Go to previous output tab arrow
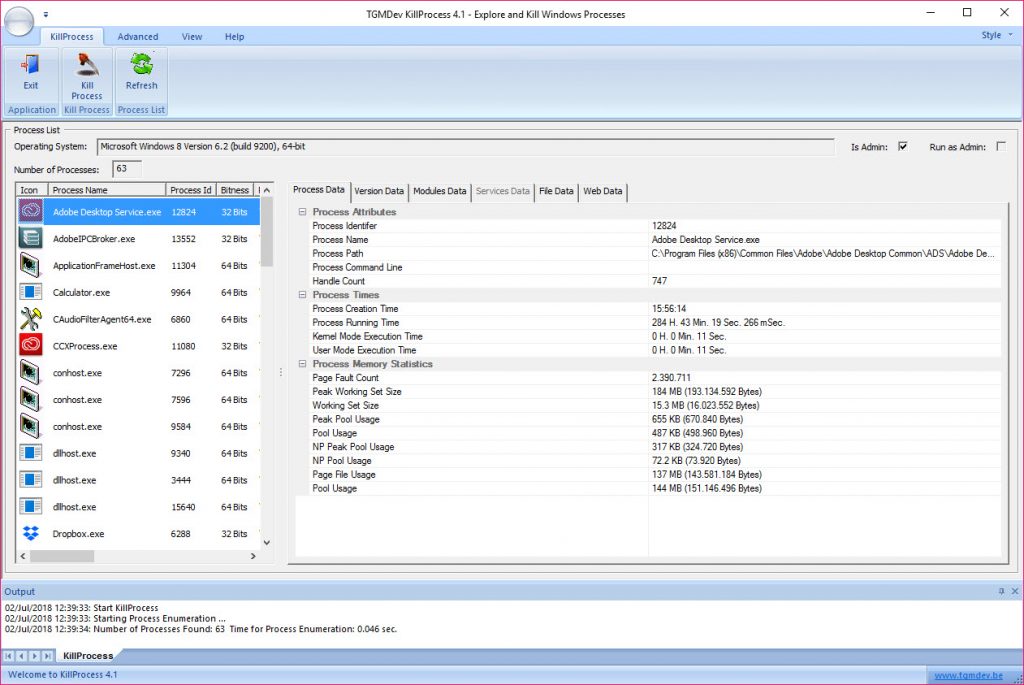This screenshot has width=1024, height=685. (22, 656)
